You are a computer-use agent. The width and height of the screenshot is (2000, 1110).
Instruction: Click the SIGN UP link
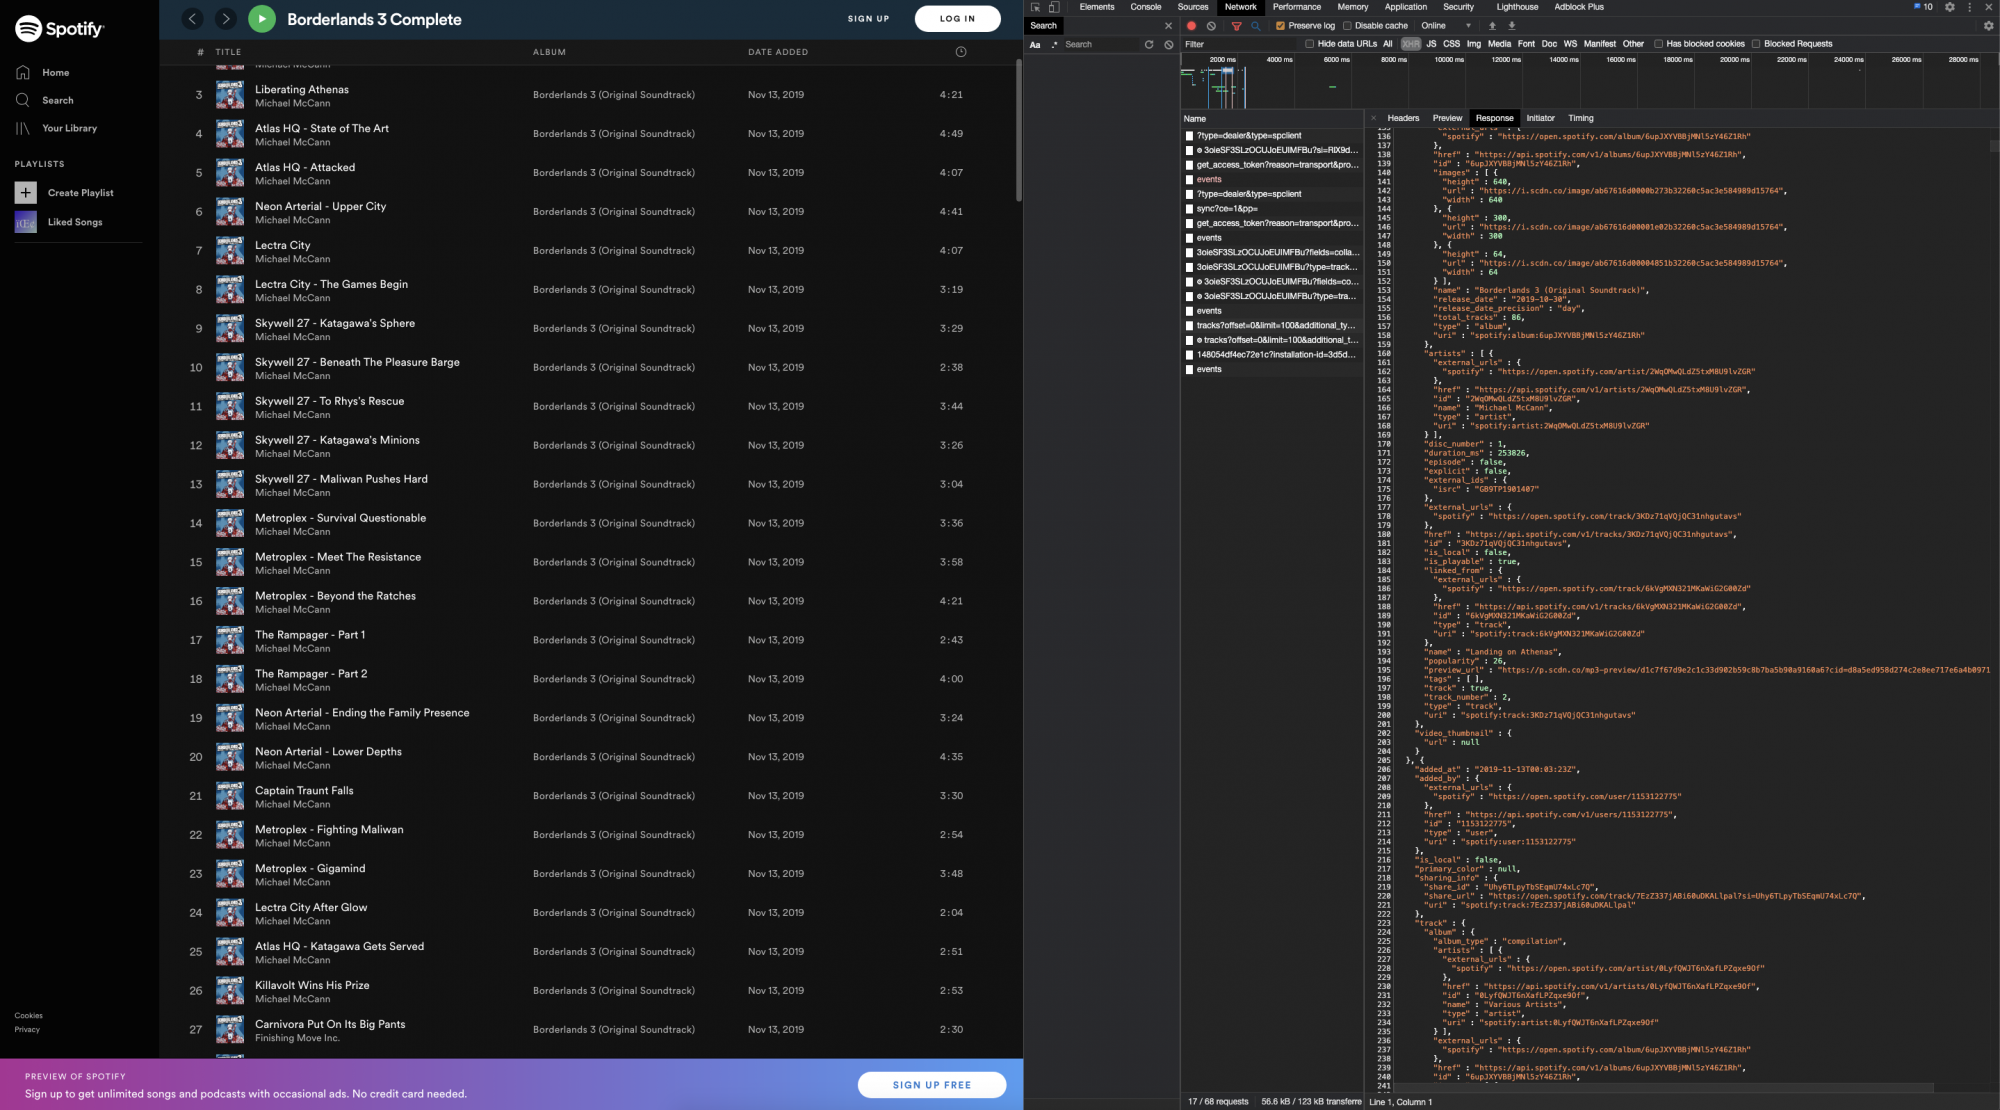pyautogui.click(x=868, y=18)
